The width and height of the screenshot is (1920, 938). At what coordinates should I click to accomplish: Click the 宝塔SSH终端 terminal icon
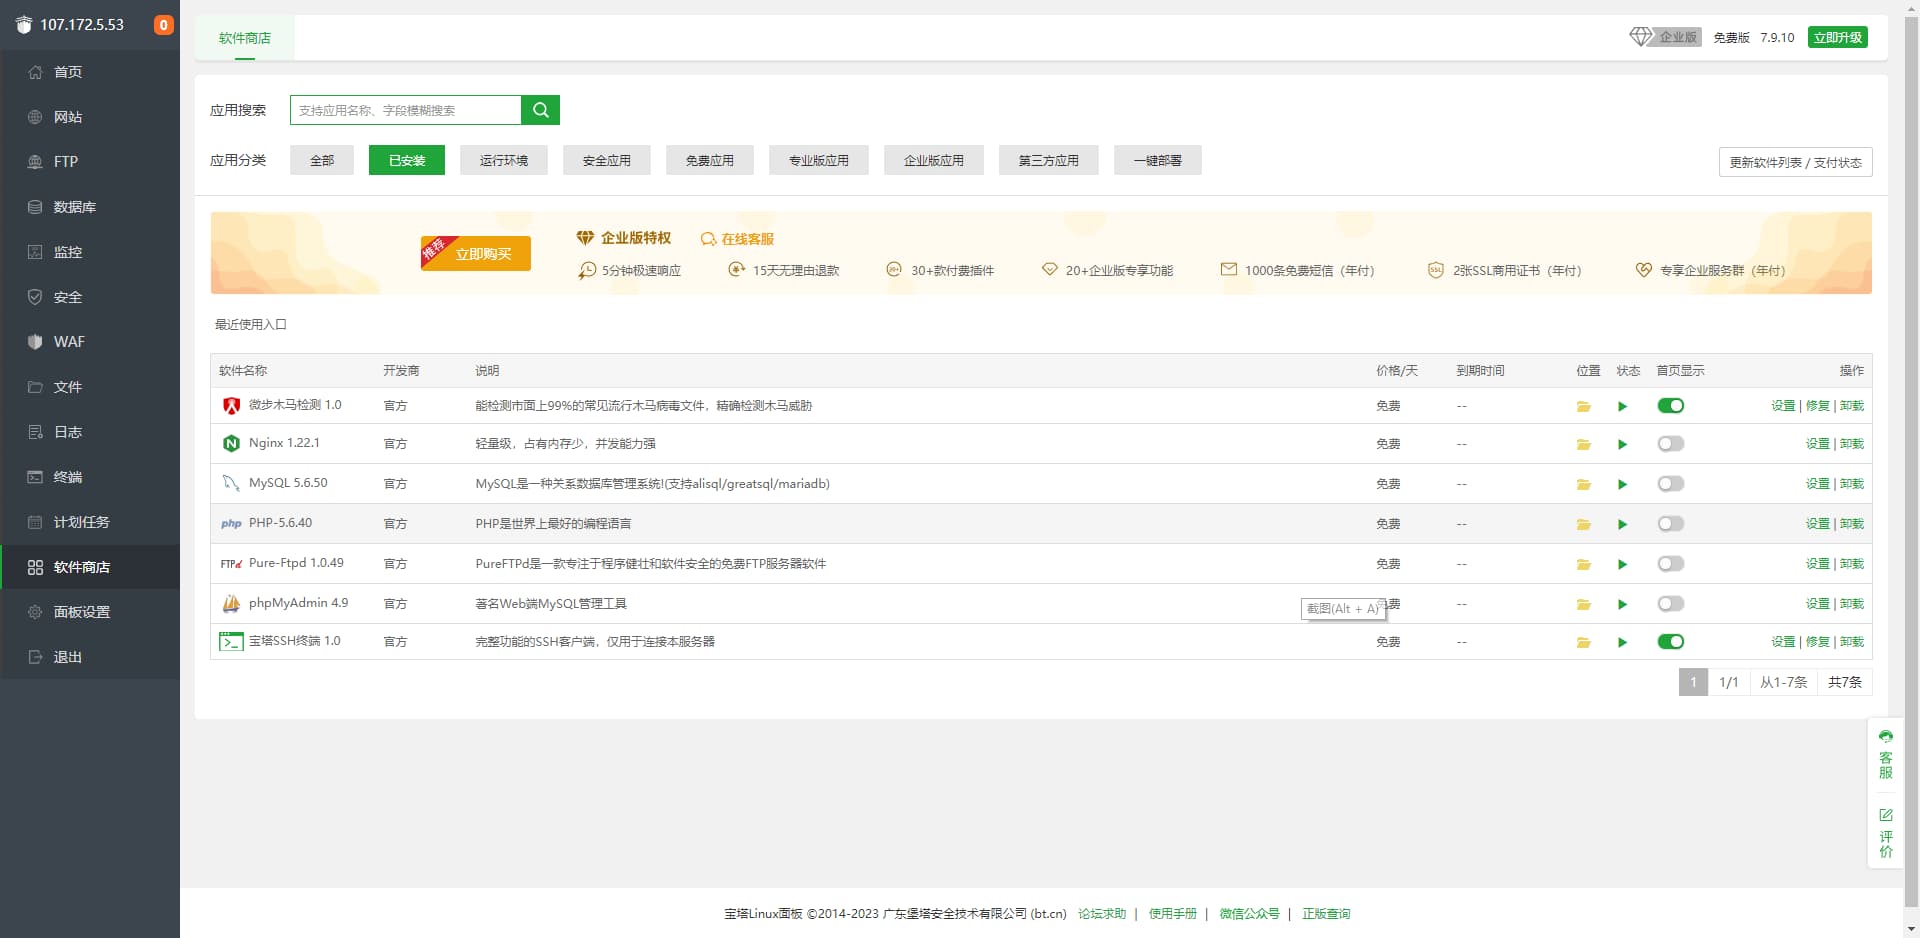pos(231,642)
